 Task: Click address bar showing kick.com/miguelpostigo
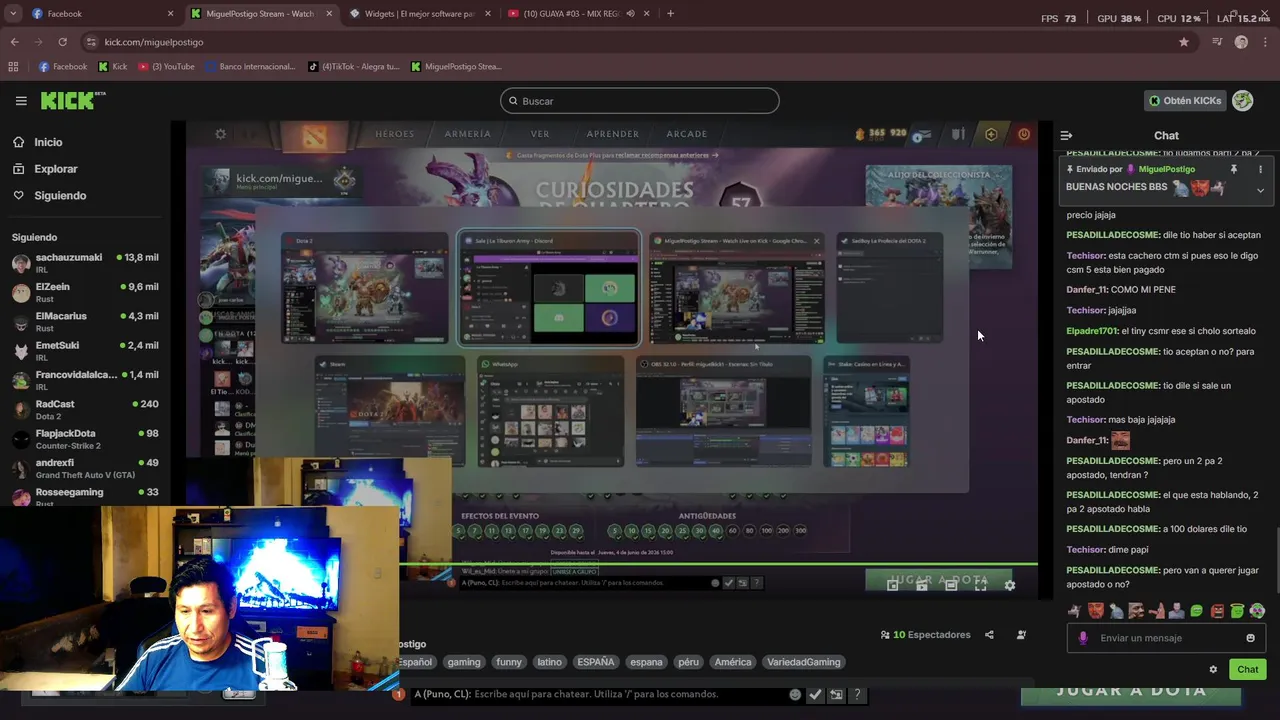tap(640, 42)
